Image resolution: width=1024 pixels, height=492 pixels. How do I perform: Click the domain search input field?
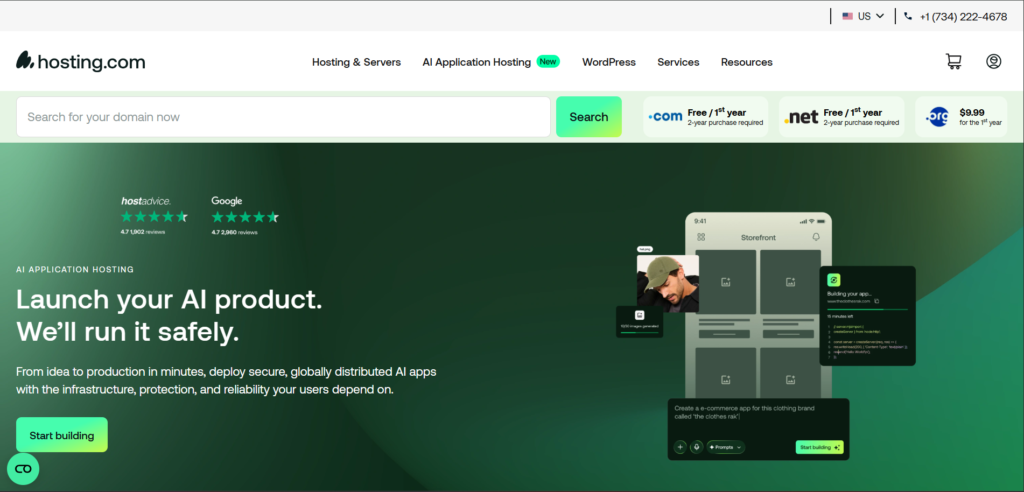tap(283, 117)
